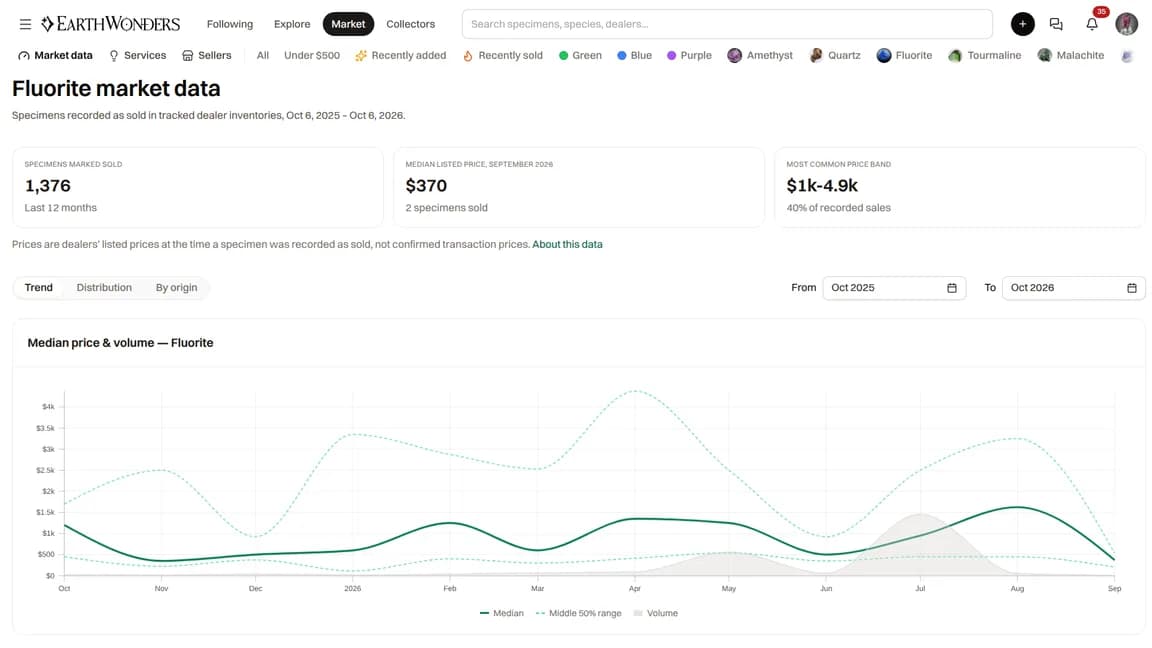Click the Most common price band card
The image size is (1152, 648).
960,187
